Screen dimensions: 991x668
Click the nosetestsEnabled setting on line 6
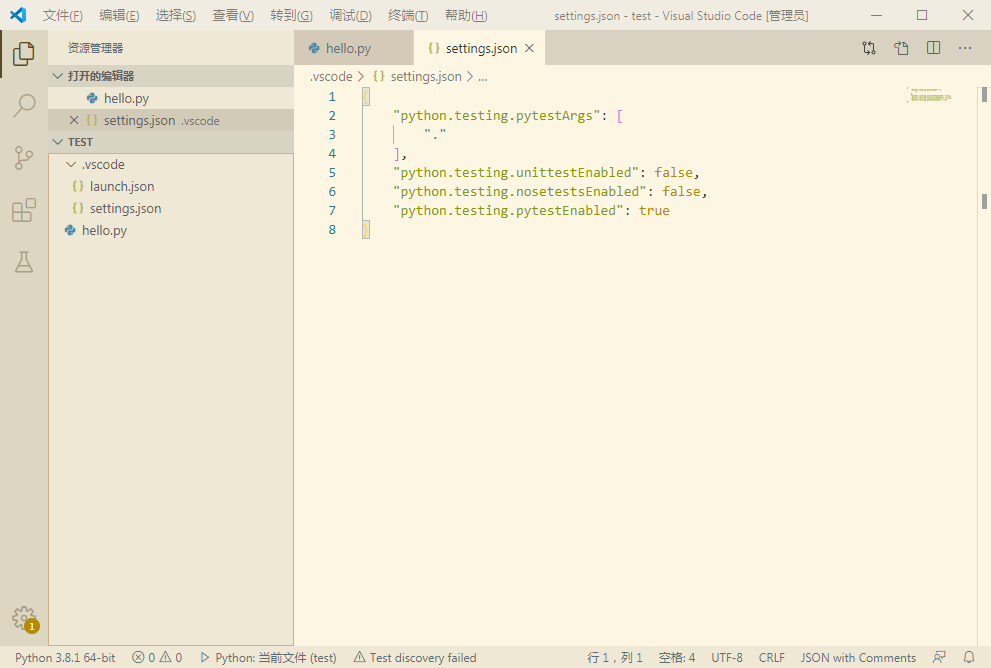(519, 191)
